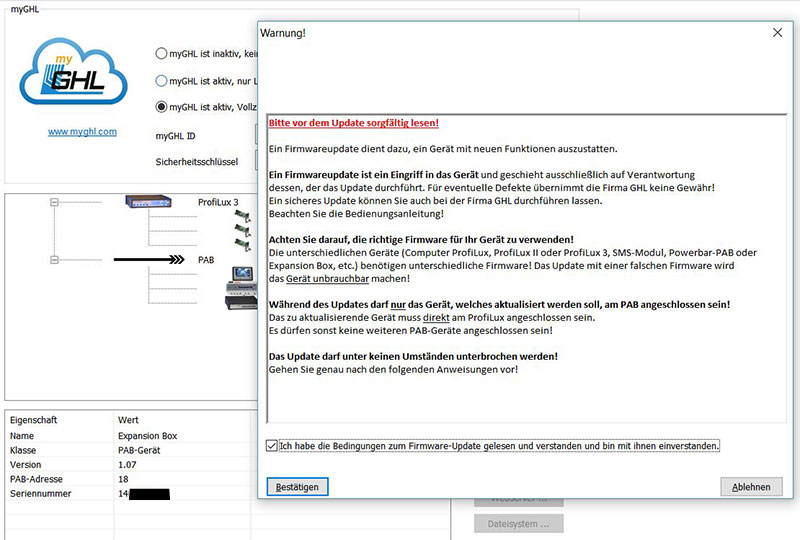The image size is (800, 540).
Task: Click the red 'Bitte vor dem Update sorgfältig lesen!' heading
Action: (354, 123)
